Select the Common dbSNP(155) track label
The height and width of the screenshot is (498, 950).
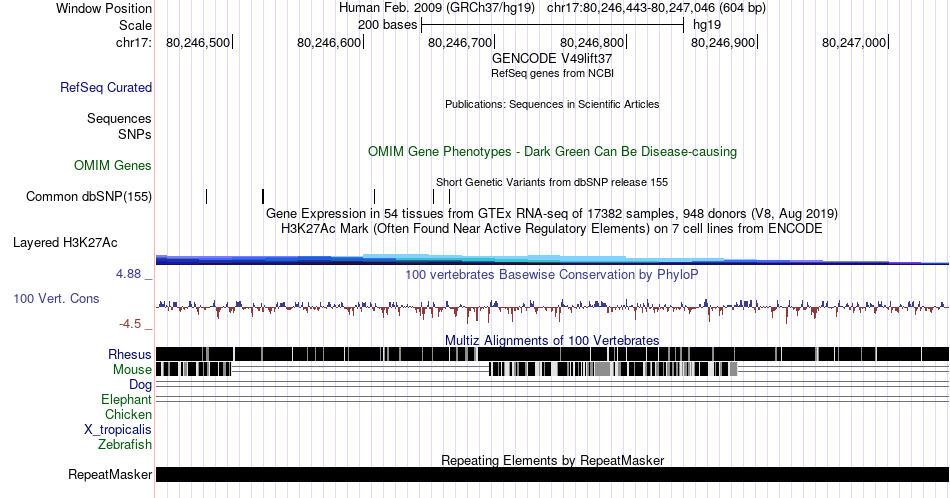[89, 196]
